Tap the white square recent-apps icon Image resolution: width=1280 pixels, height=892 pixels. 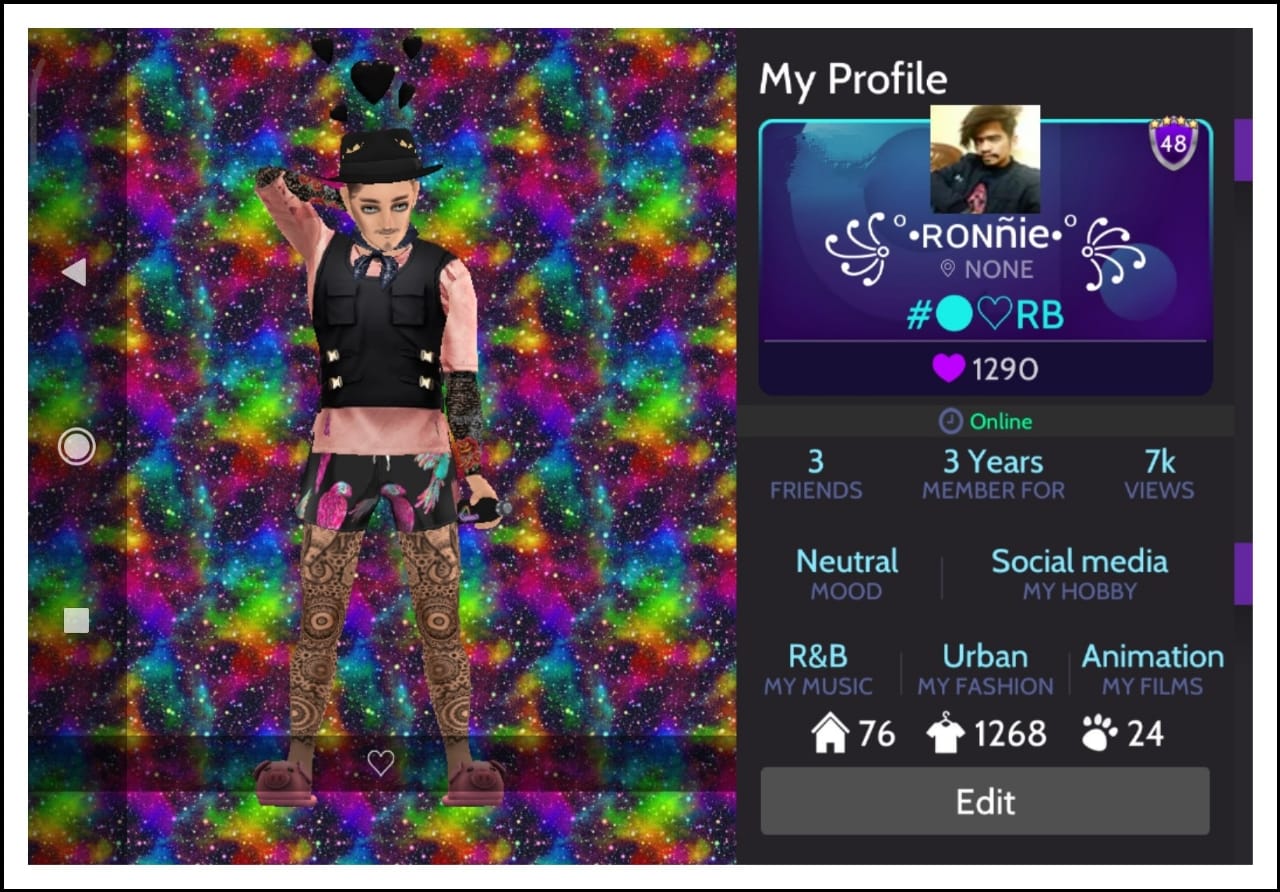(76, 621)
